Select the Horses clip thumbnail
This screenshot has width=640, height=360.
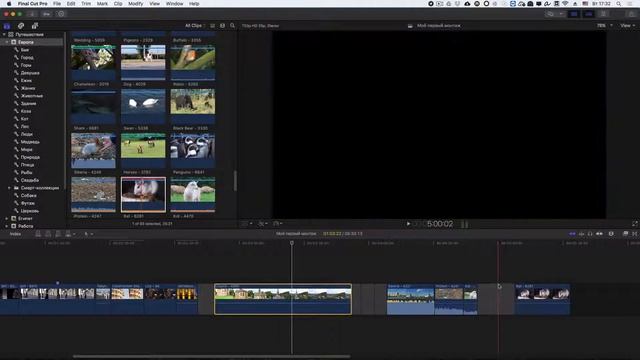click(x=143, y=150)
